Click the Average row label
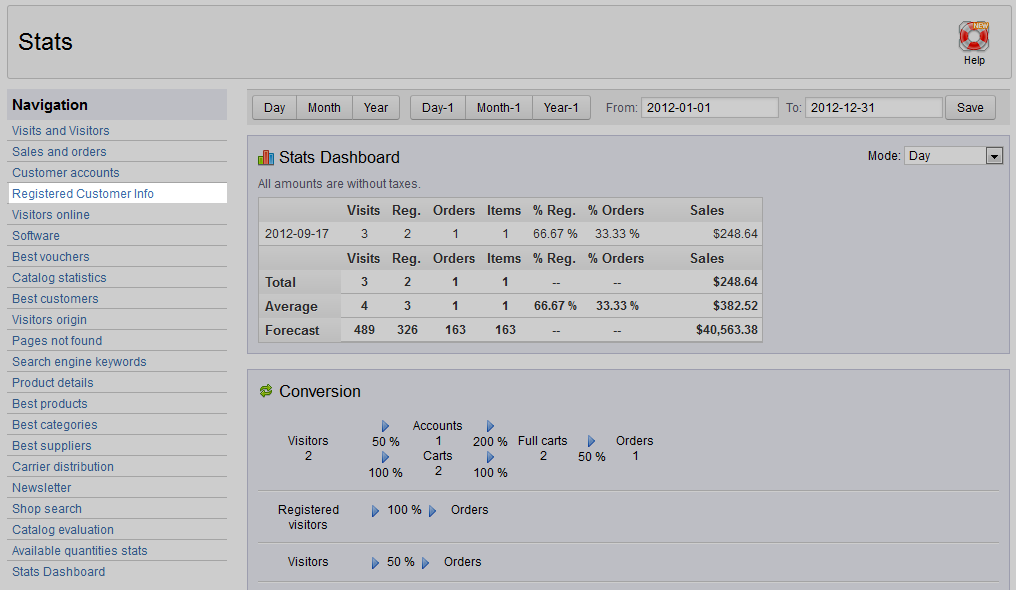The height and width of the screenshot is (590, 1016). click(291, 306)
